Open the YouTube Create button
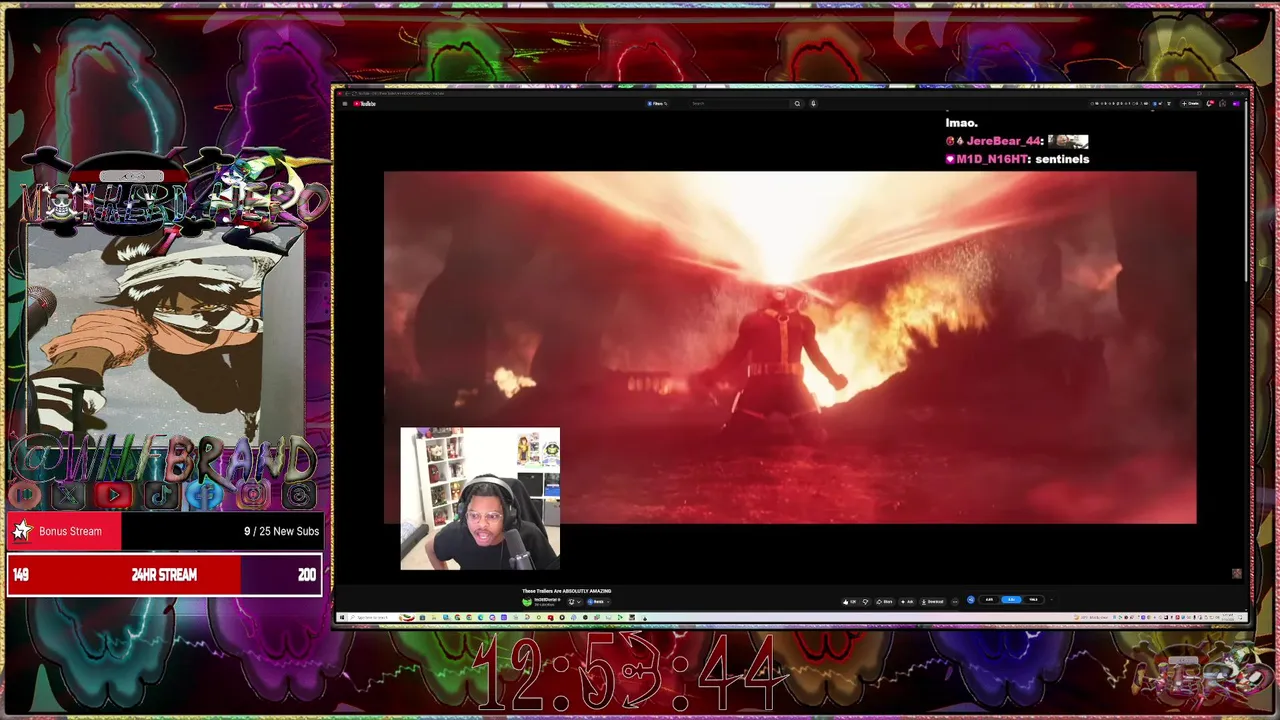1280x720 pixels. pyautogui.click(x=1190, y=103)
